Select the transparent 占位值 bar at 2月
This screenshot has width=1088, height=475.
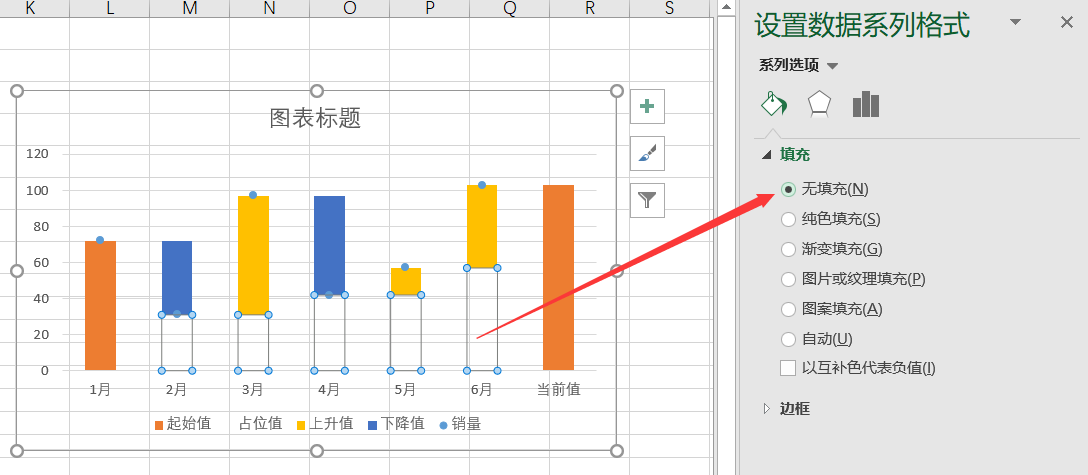[x=177, y=343]
